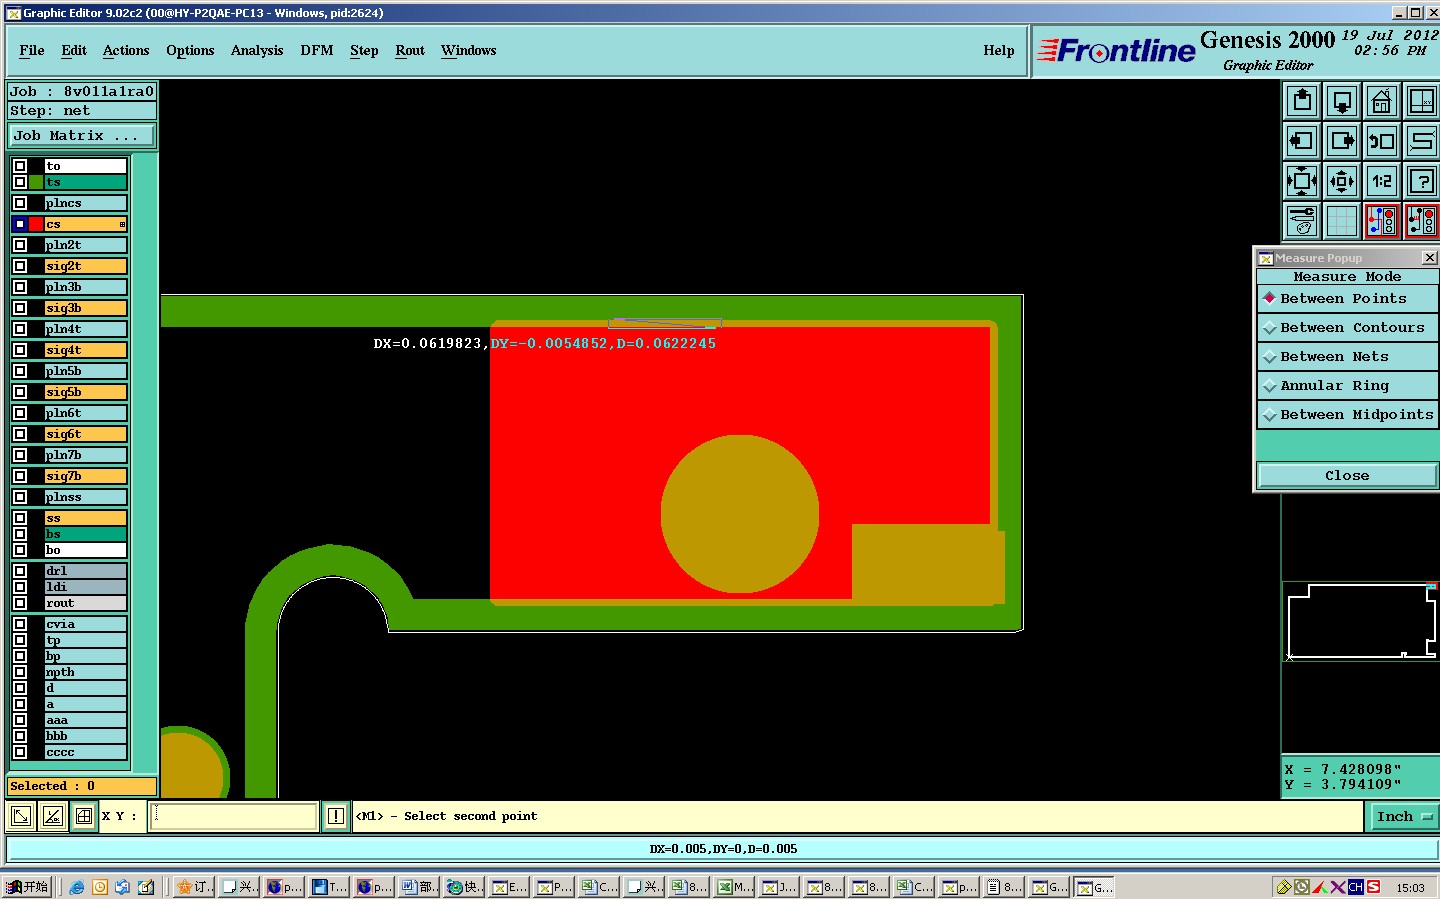The height and width of the screenshot is (899, 1440).
Task: Toggle display checkbox for layer cs
Action: 20,224
